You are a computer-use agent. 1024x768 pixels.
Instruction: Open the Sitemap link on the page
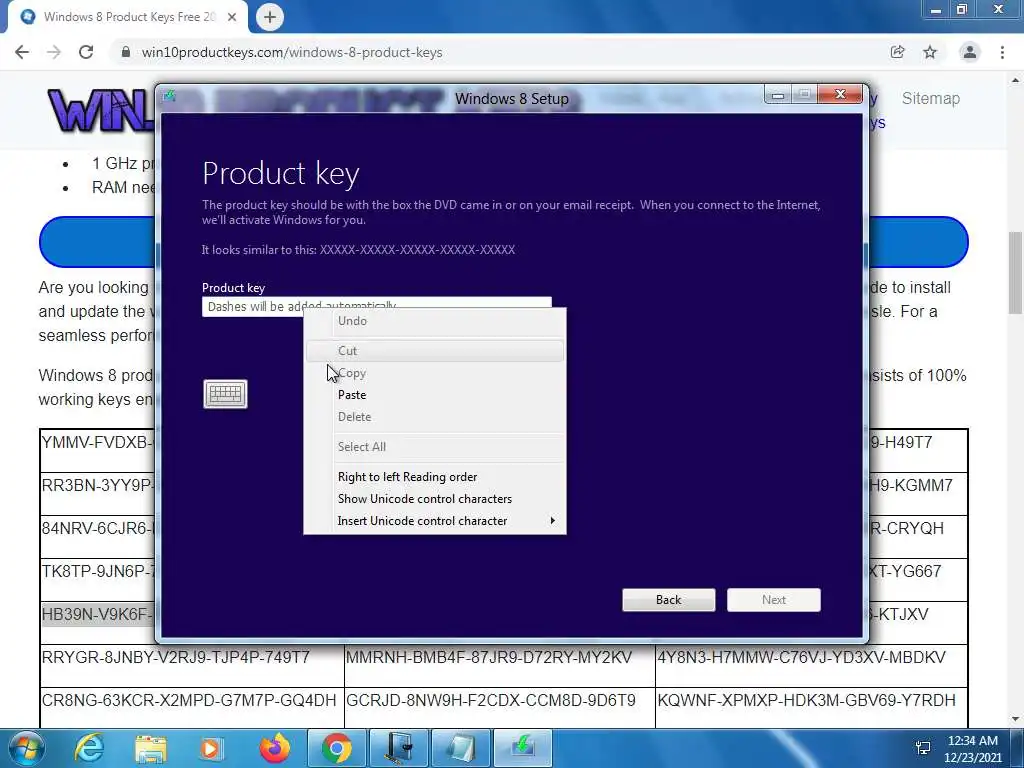tap(931, 99)
